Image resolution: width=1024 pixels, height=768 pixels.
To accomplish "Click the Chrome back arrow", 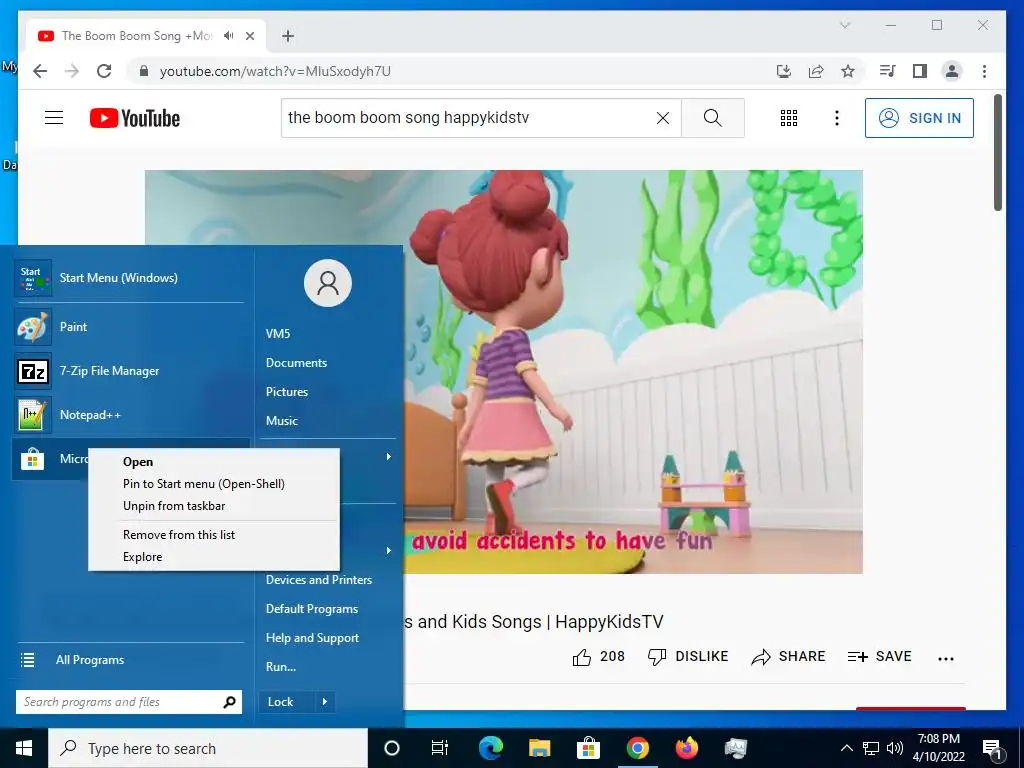I will [x=40, y=71].
